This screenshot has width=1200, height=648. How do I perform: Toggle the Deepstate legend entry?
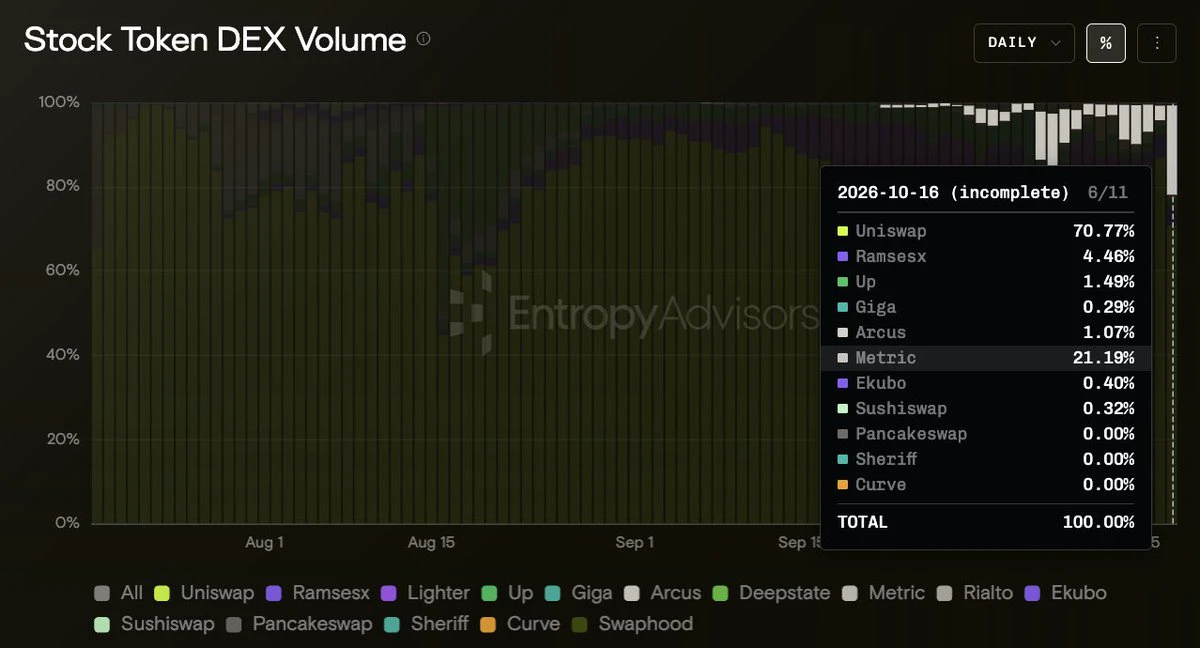click(x=771, y=593)
